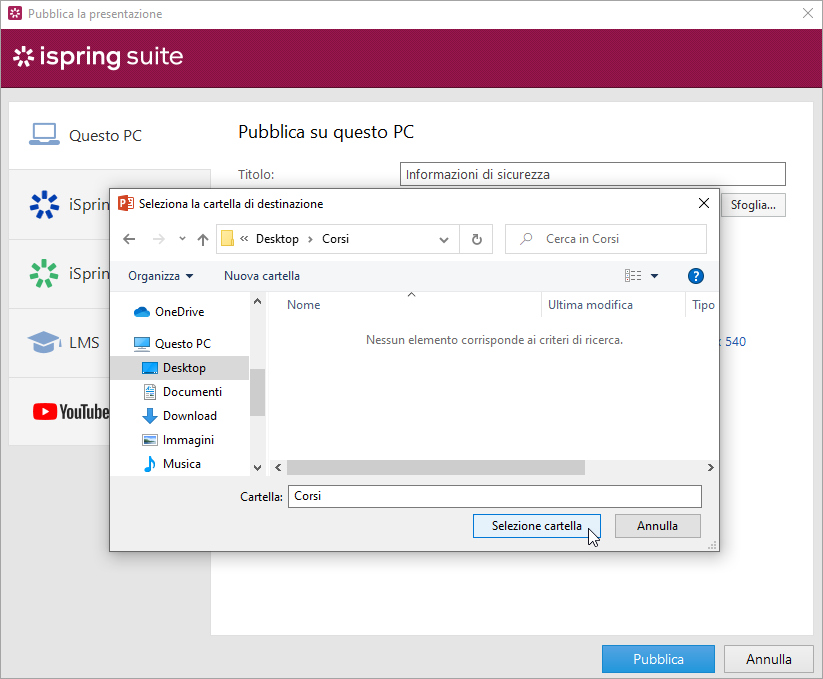Click the Nuova cartella button
The width and height of the screenshot is (823, 679).
(x=261, y=276)
